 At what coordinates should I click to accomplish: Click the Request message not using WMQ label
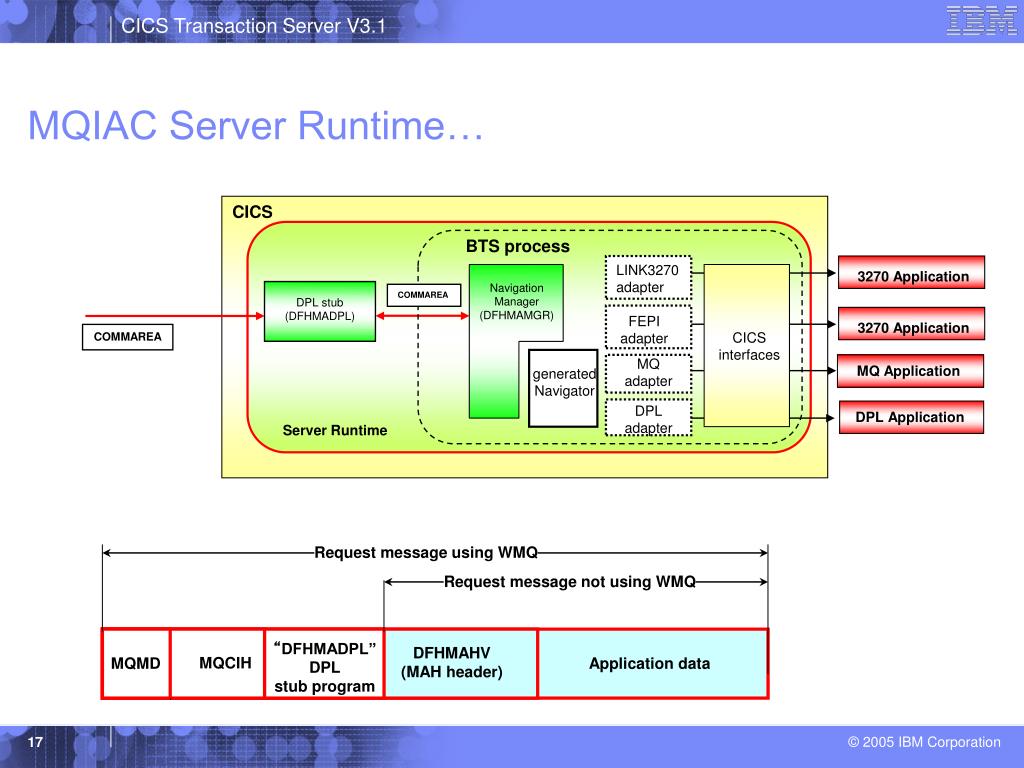[x=569, y=582]
